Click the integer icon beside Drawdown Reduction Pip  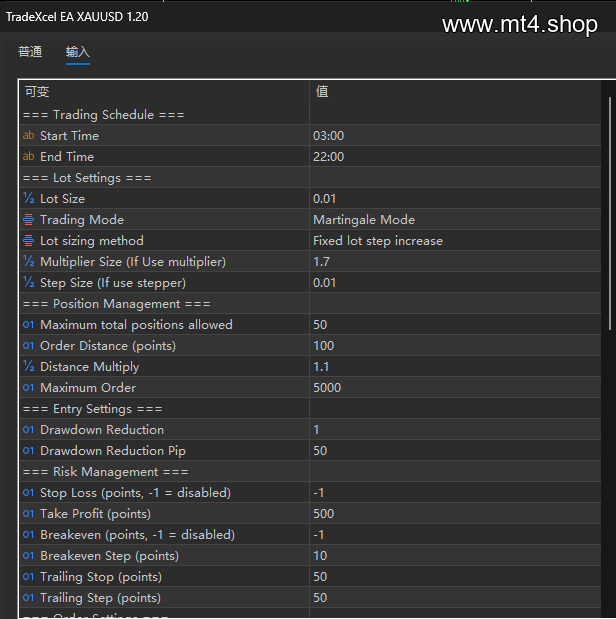pyautogui.click(x=28, y=450)
